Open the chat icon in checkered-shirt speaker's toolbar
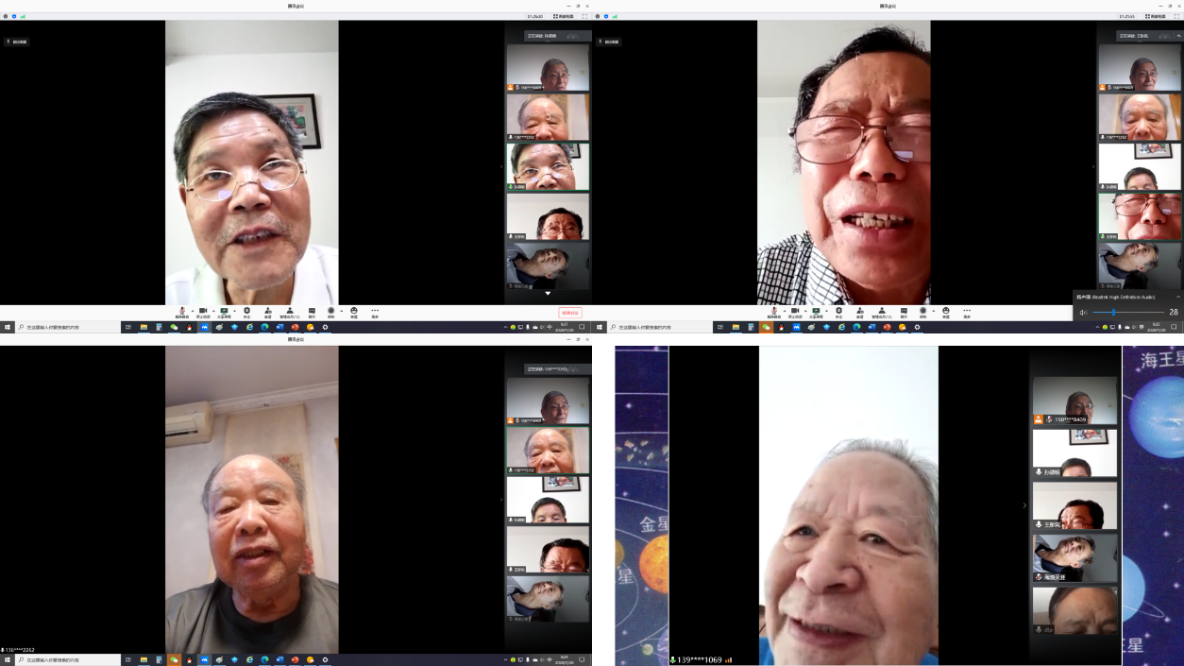The width and height of the screenshot is (1184, 666). pyautogui.click(x=904, y=312)
